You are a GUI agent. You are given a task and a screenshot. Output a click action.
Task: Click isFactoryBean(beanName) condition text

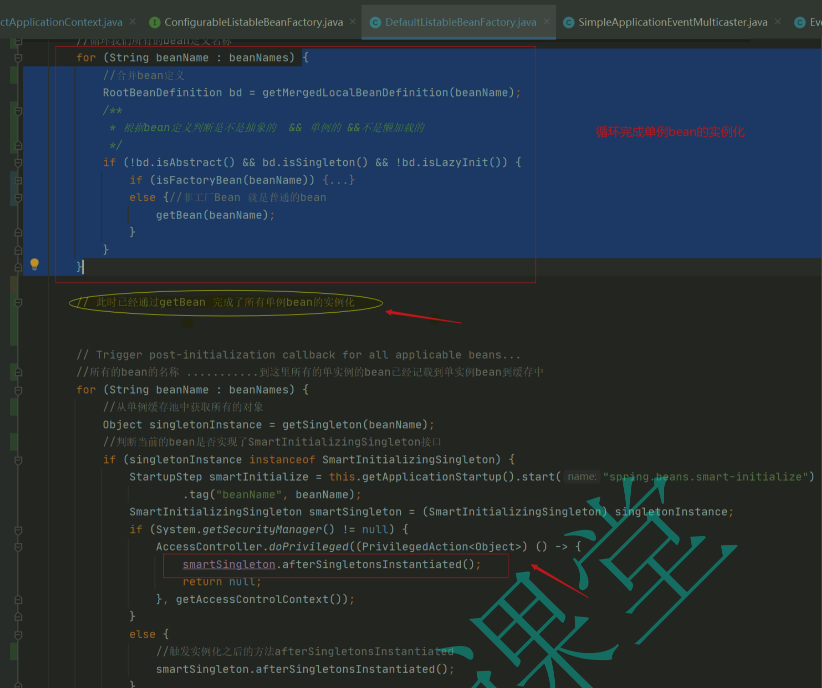tap(232, 180)
